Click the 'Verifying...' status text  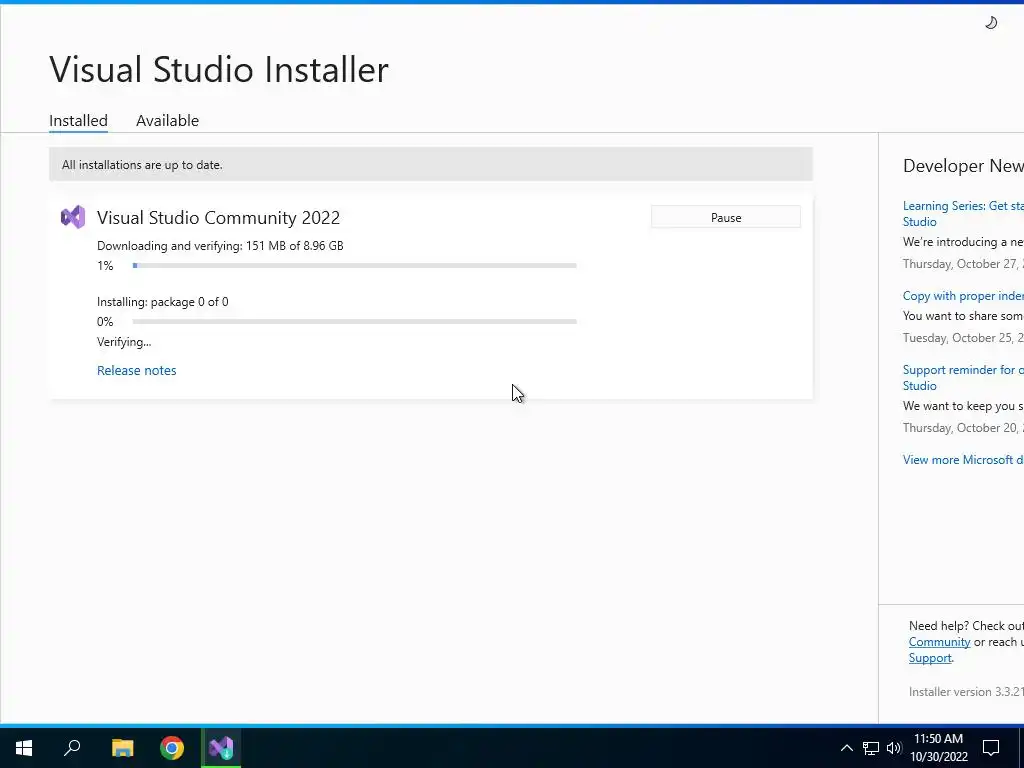pyautogui.click(x=124, y=342)
